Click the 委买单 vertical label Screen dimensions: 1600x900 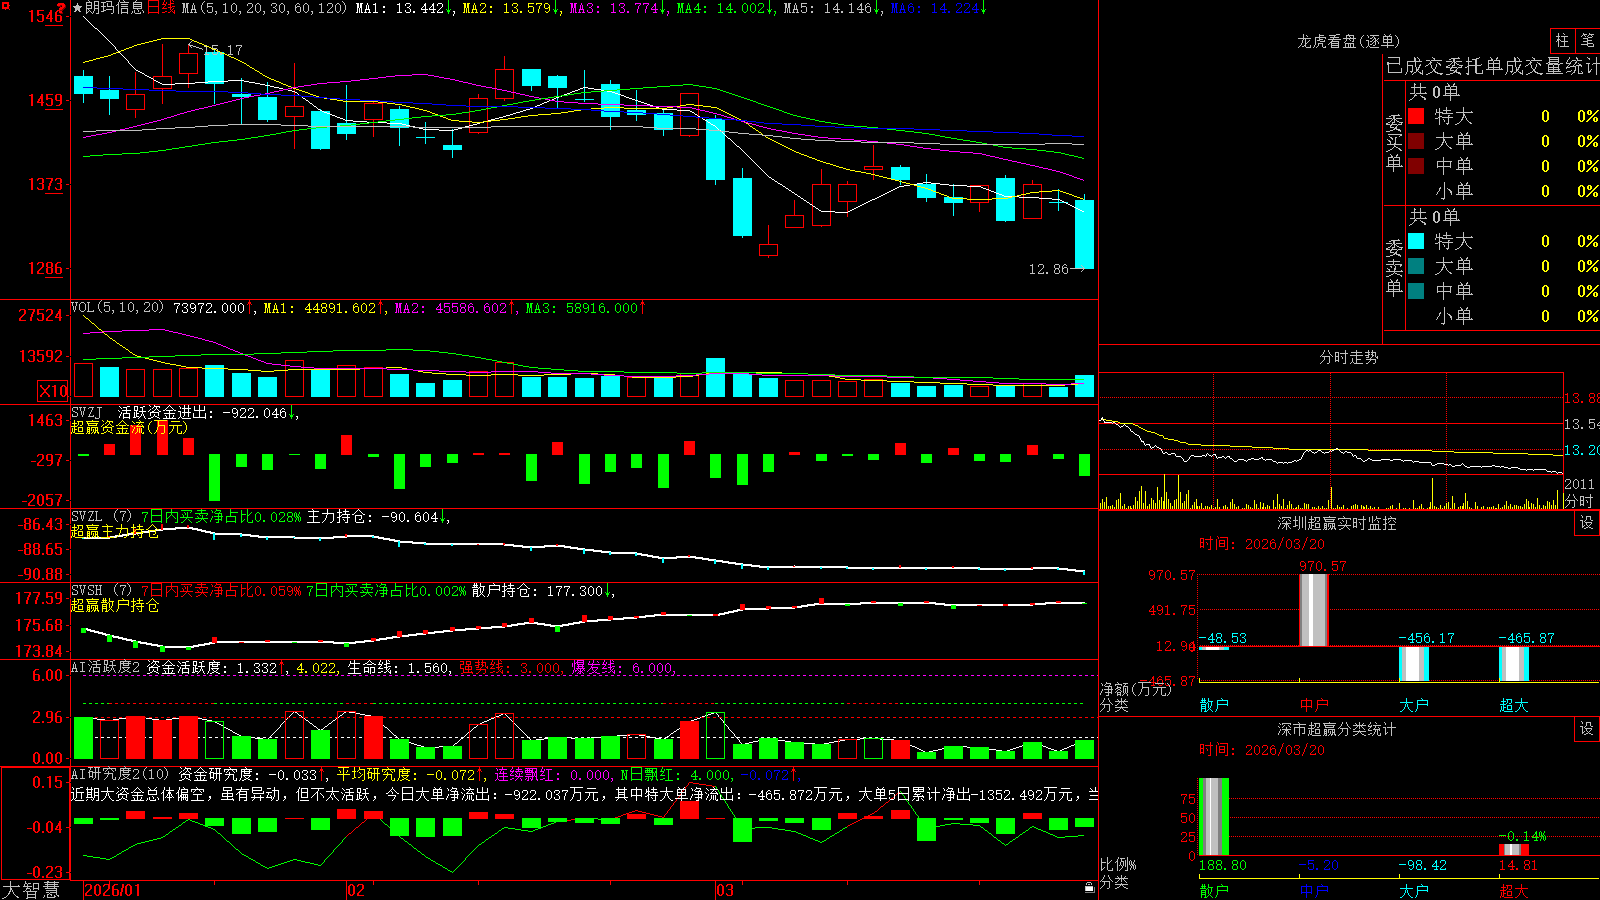point(1394,142)
